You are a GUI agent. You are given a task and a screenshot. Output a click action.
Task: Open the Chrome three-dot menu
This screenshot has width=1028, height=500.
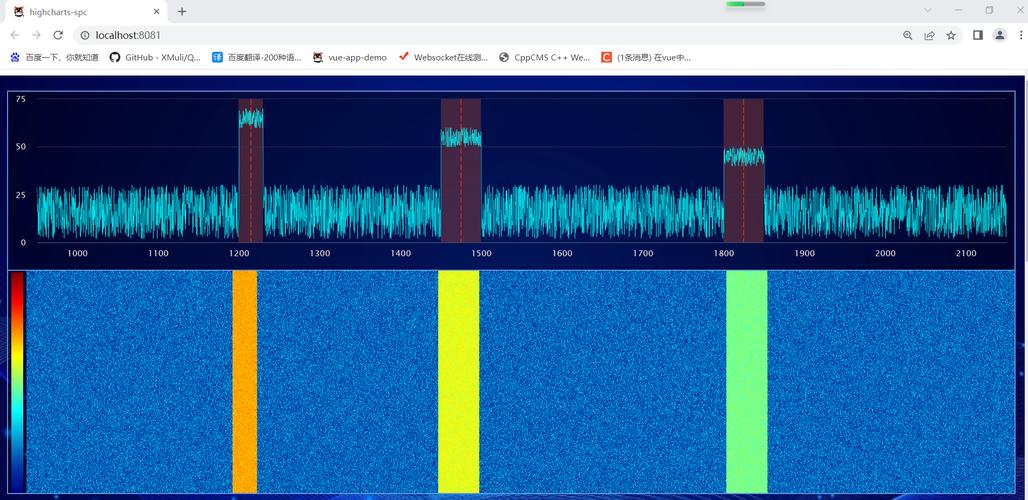point(1019,35)
